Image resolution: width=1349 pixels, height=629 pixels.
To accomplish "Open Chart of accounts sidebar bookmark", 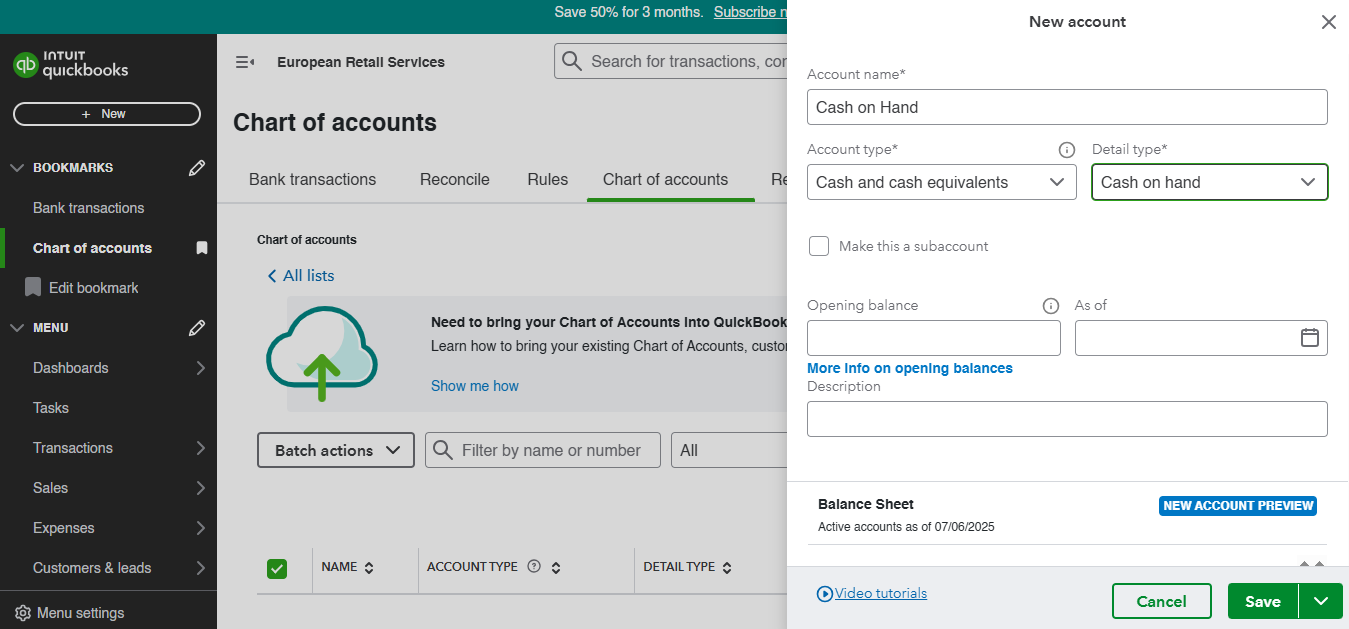I will tap(92, 248).
